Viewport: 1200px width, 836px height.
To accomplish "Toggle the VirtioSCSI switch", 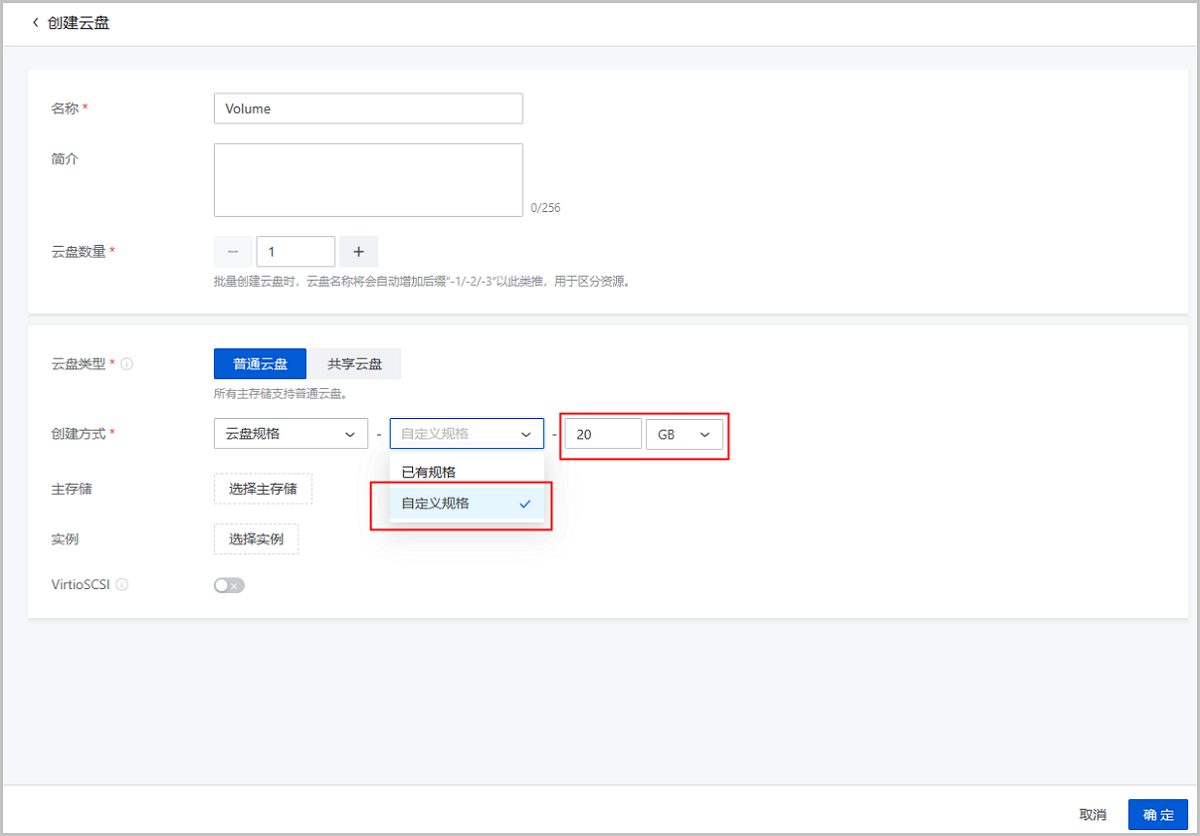I will tap(229, 585).
